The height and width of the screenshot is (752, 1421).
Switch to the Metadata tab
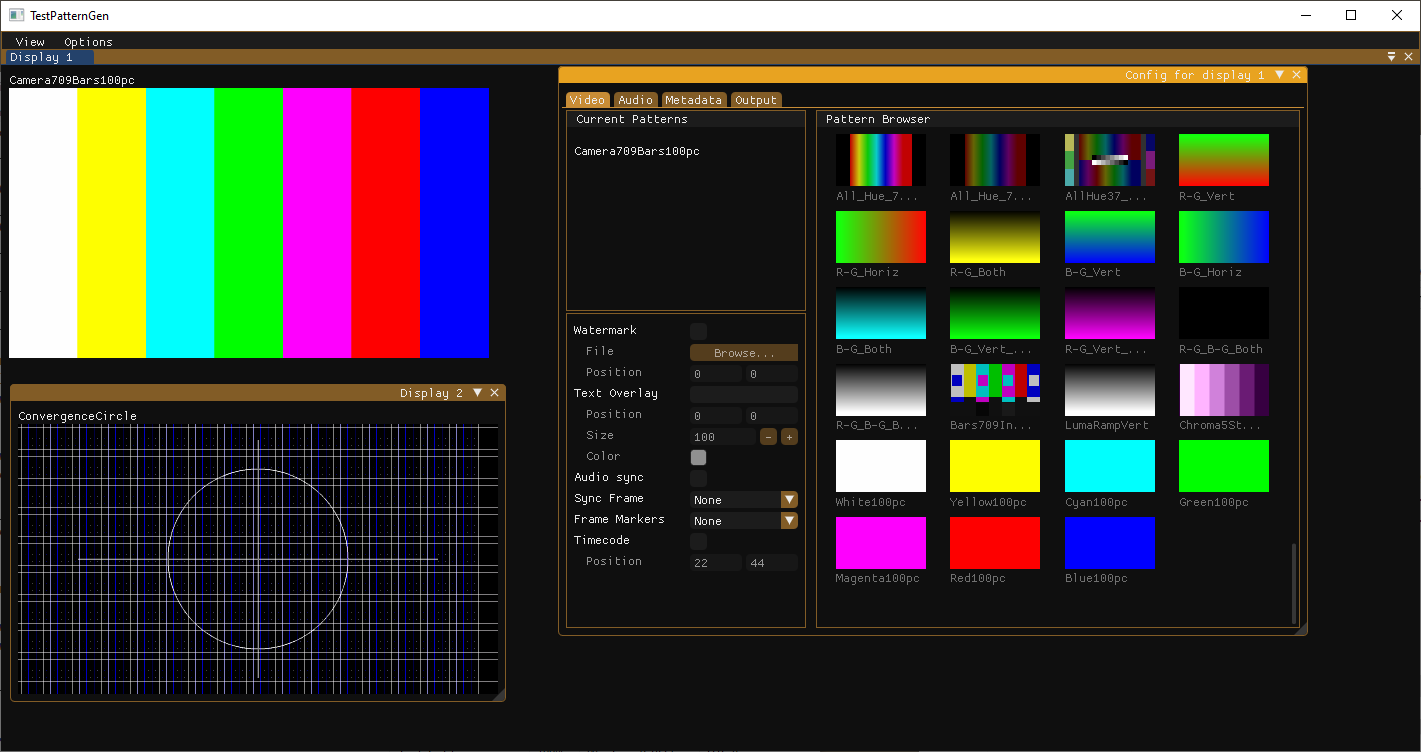(x=693, y=100)
